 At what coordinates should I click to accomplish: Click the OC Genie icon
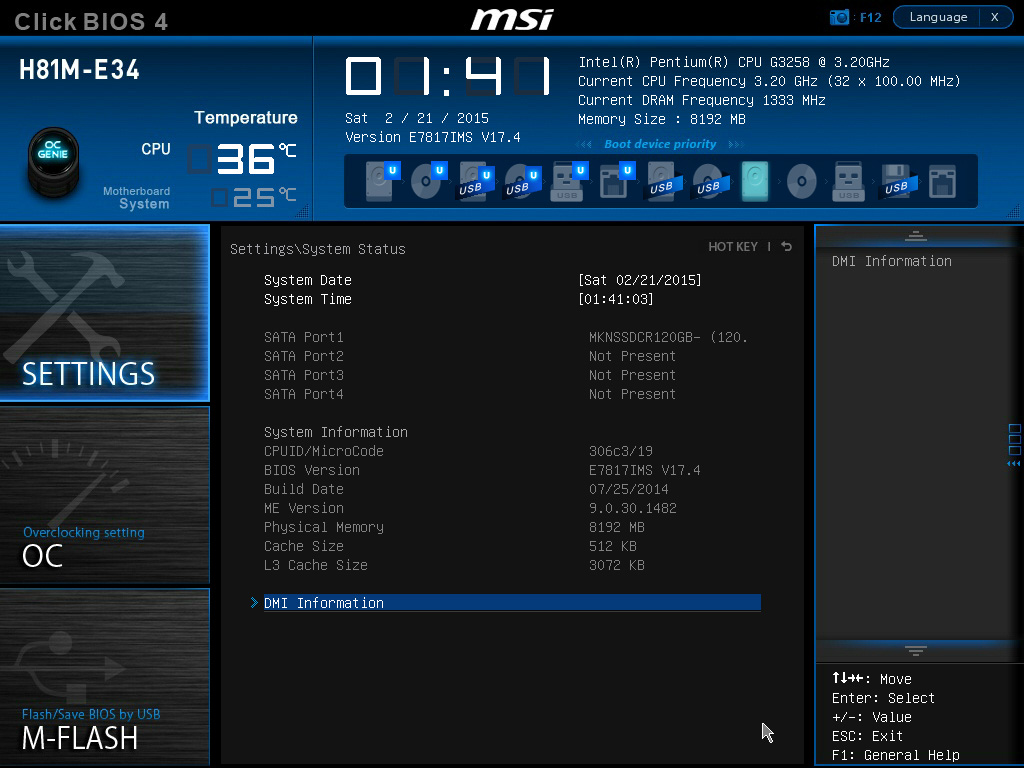pyautogui.click(x=53, y=165)
